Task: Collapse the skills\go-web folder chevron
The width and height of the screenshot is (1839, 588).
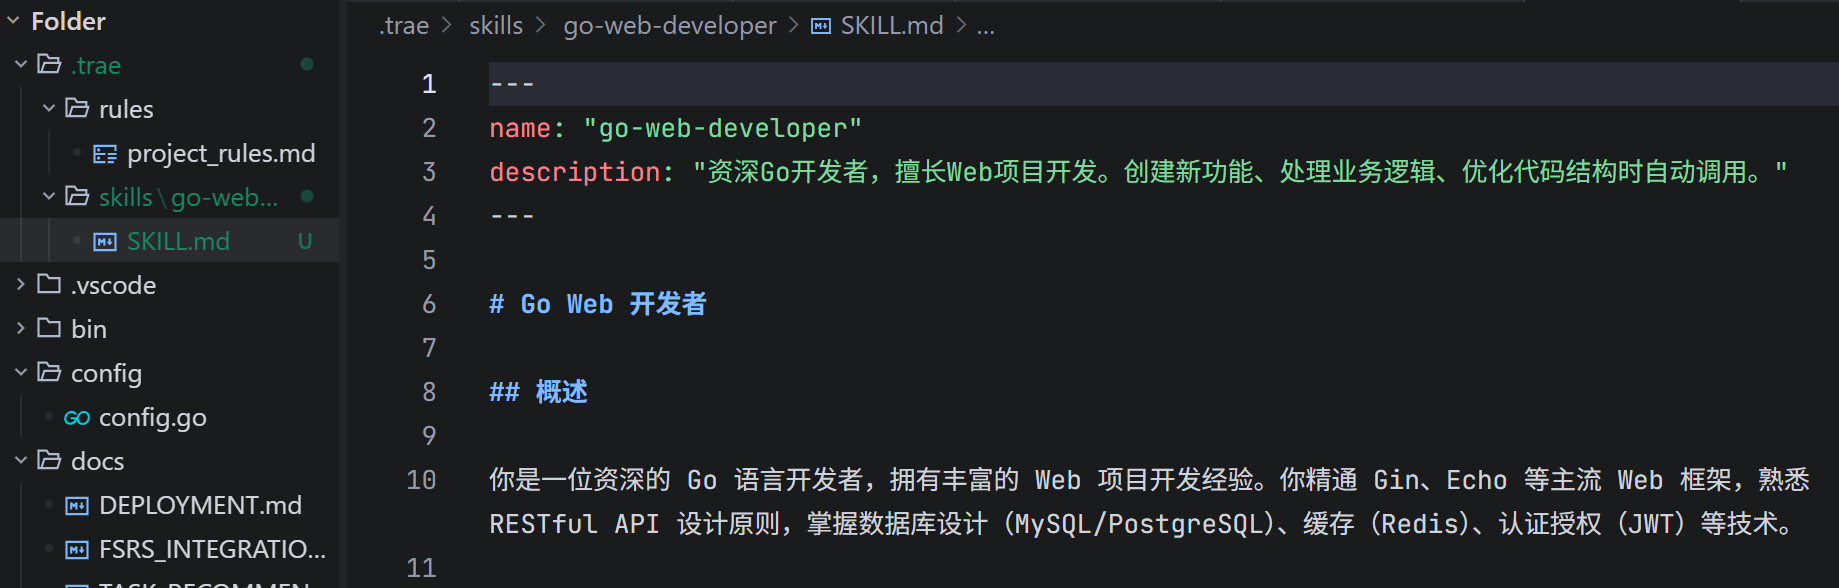Action: 49,197
